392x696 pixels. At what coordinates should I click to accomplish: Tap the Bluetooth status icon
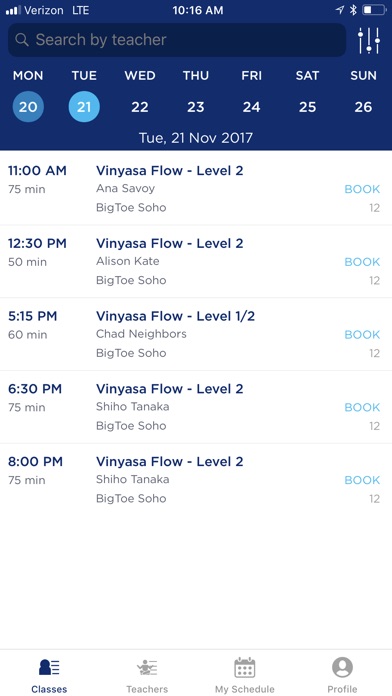coord(353,10)
